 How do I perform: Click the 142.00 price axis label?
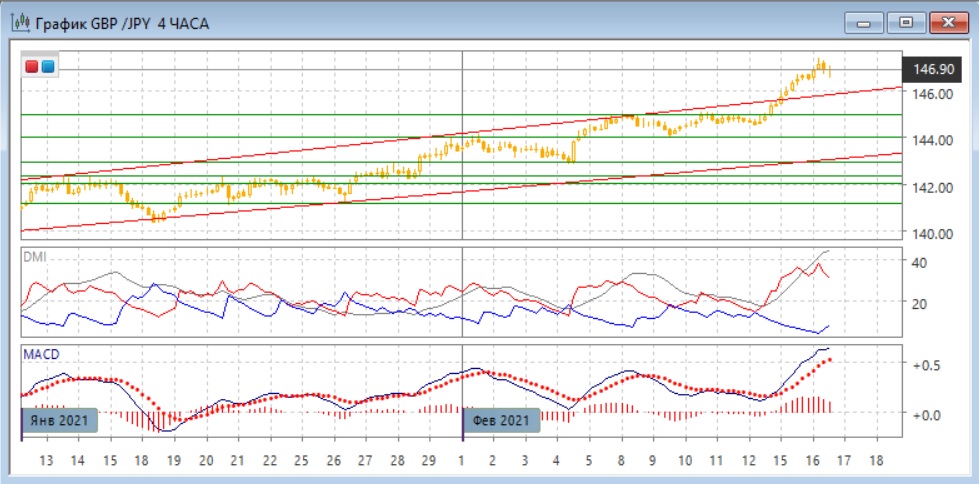click(932, 187)
